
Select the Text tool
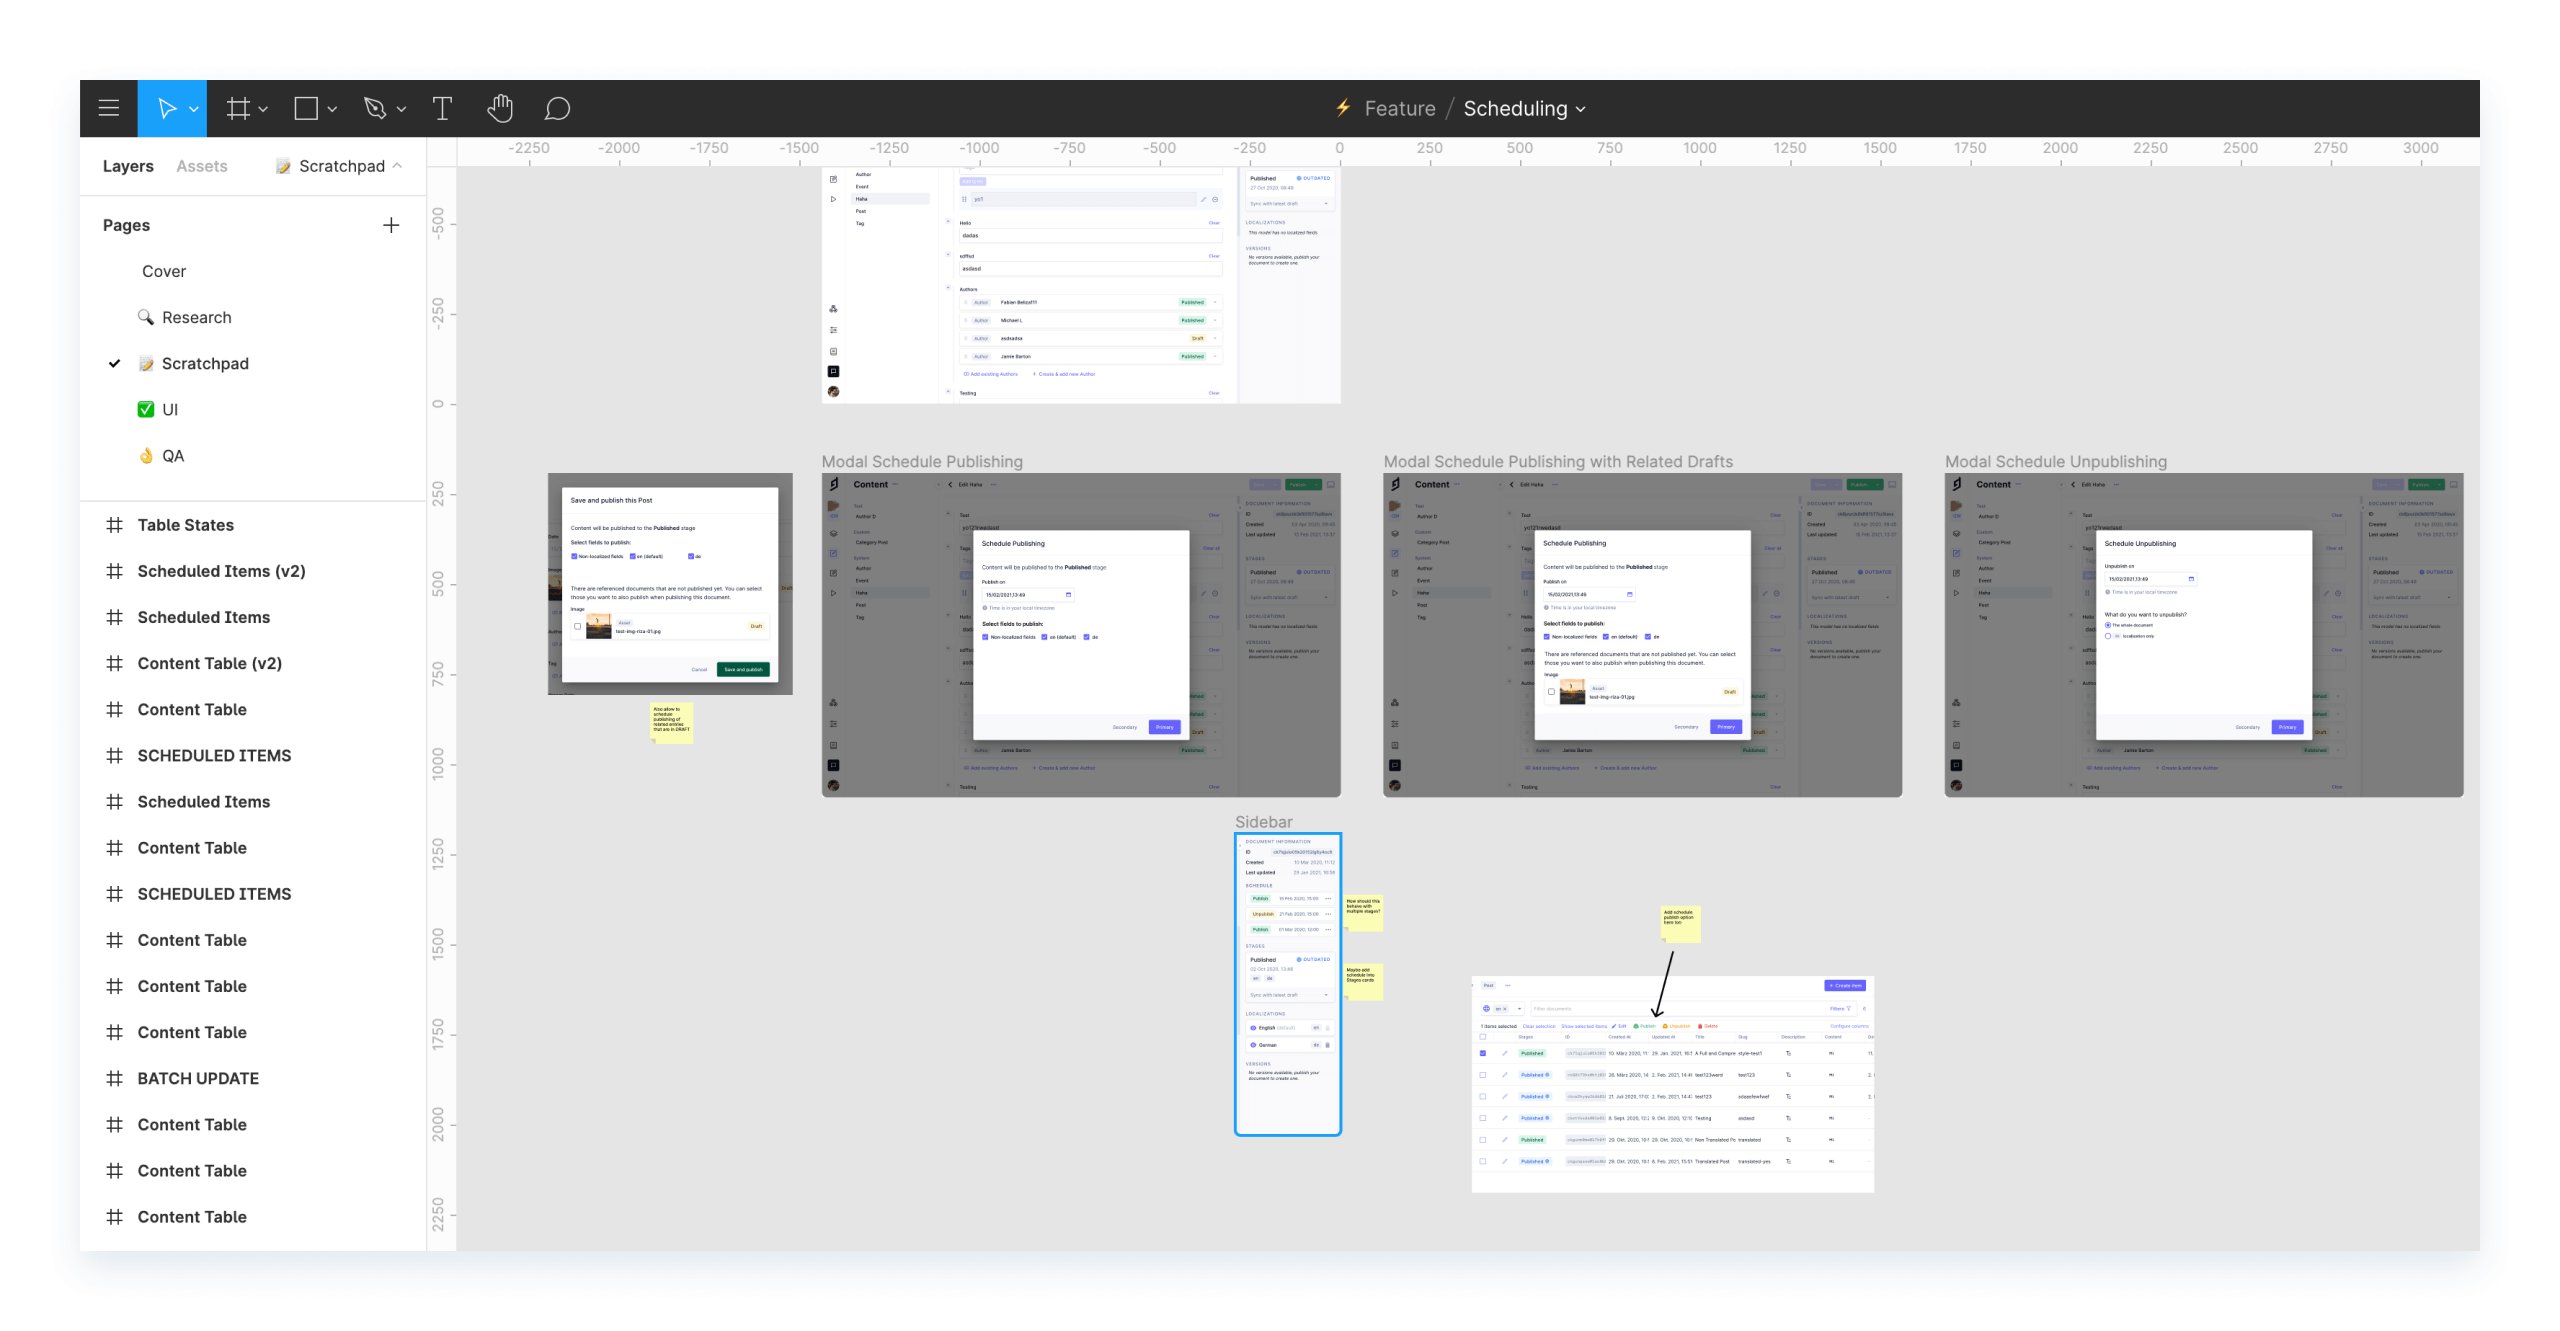click(442, 108)
